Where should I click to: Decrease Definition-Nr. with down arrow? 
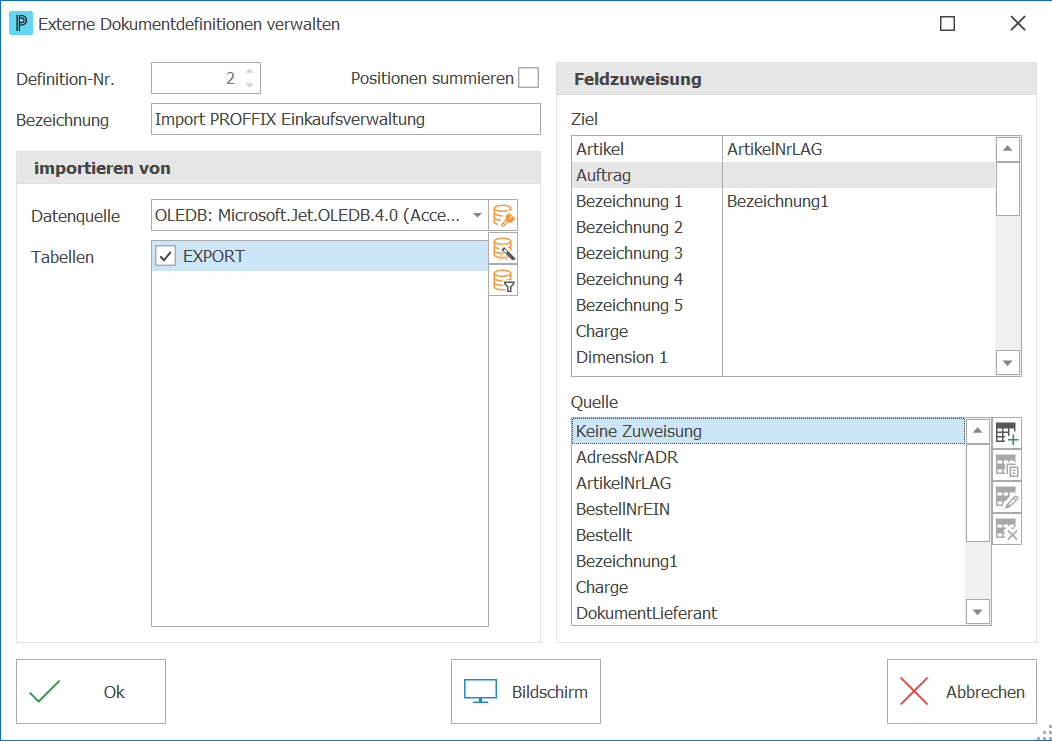point(250,85)
